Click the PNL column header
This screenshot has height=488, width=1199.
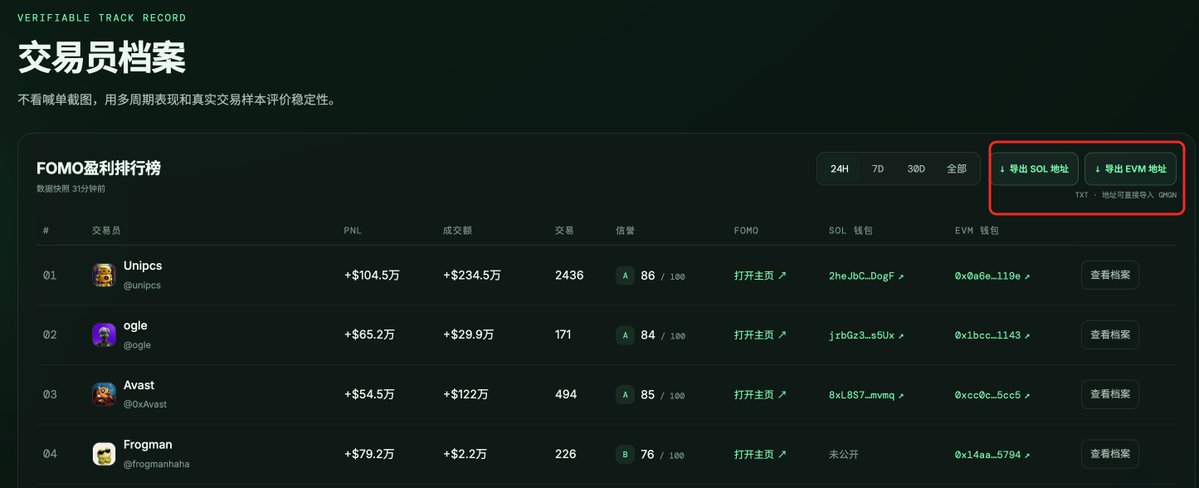(353, 230)
